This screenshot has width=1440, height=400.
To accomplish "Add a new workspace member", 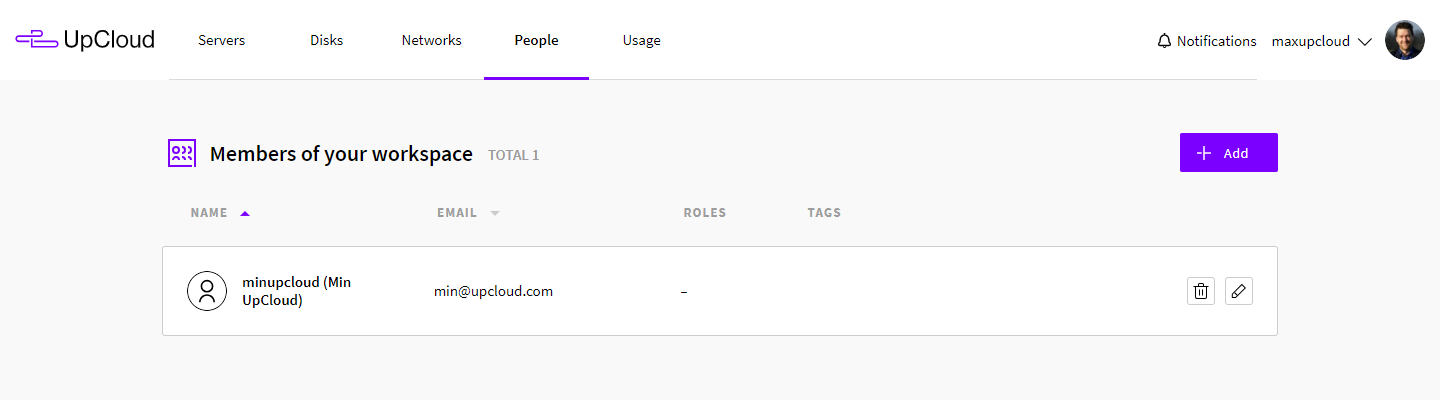I will [1228, 153].
